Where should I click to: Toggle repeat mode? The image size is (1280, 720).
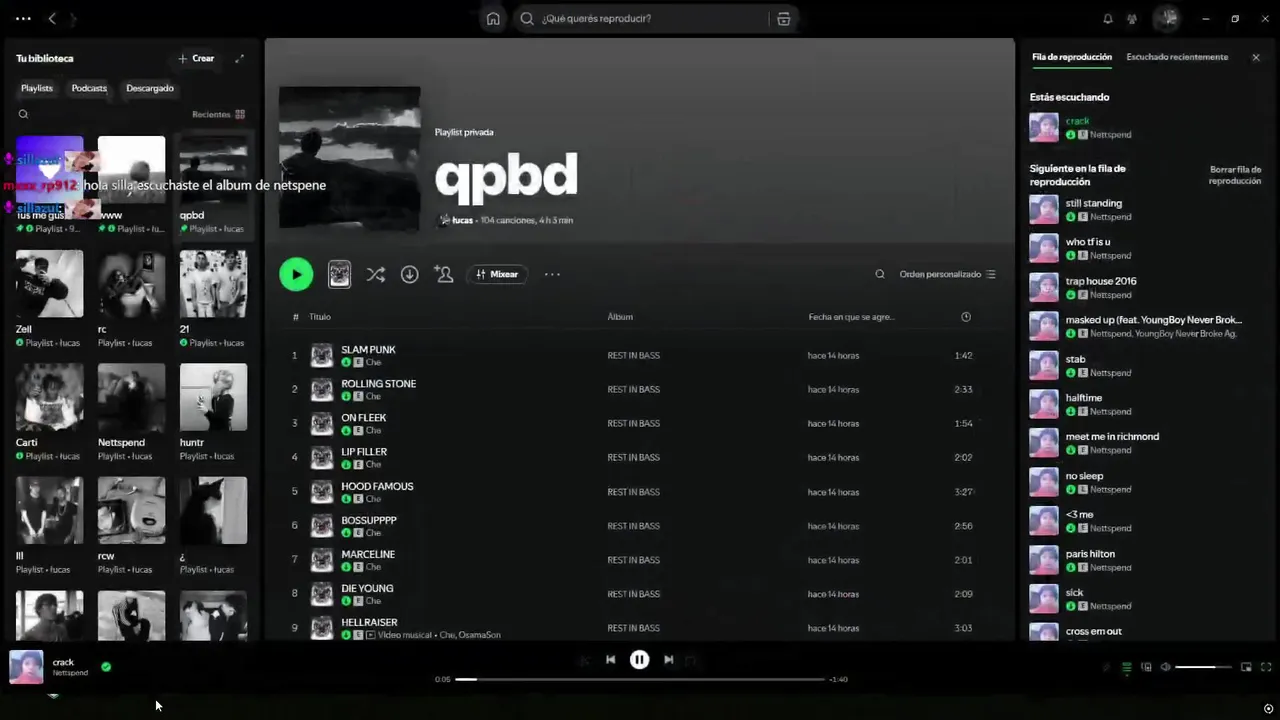tap(690, 660)
